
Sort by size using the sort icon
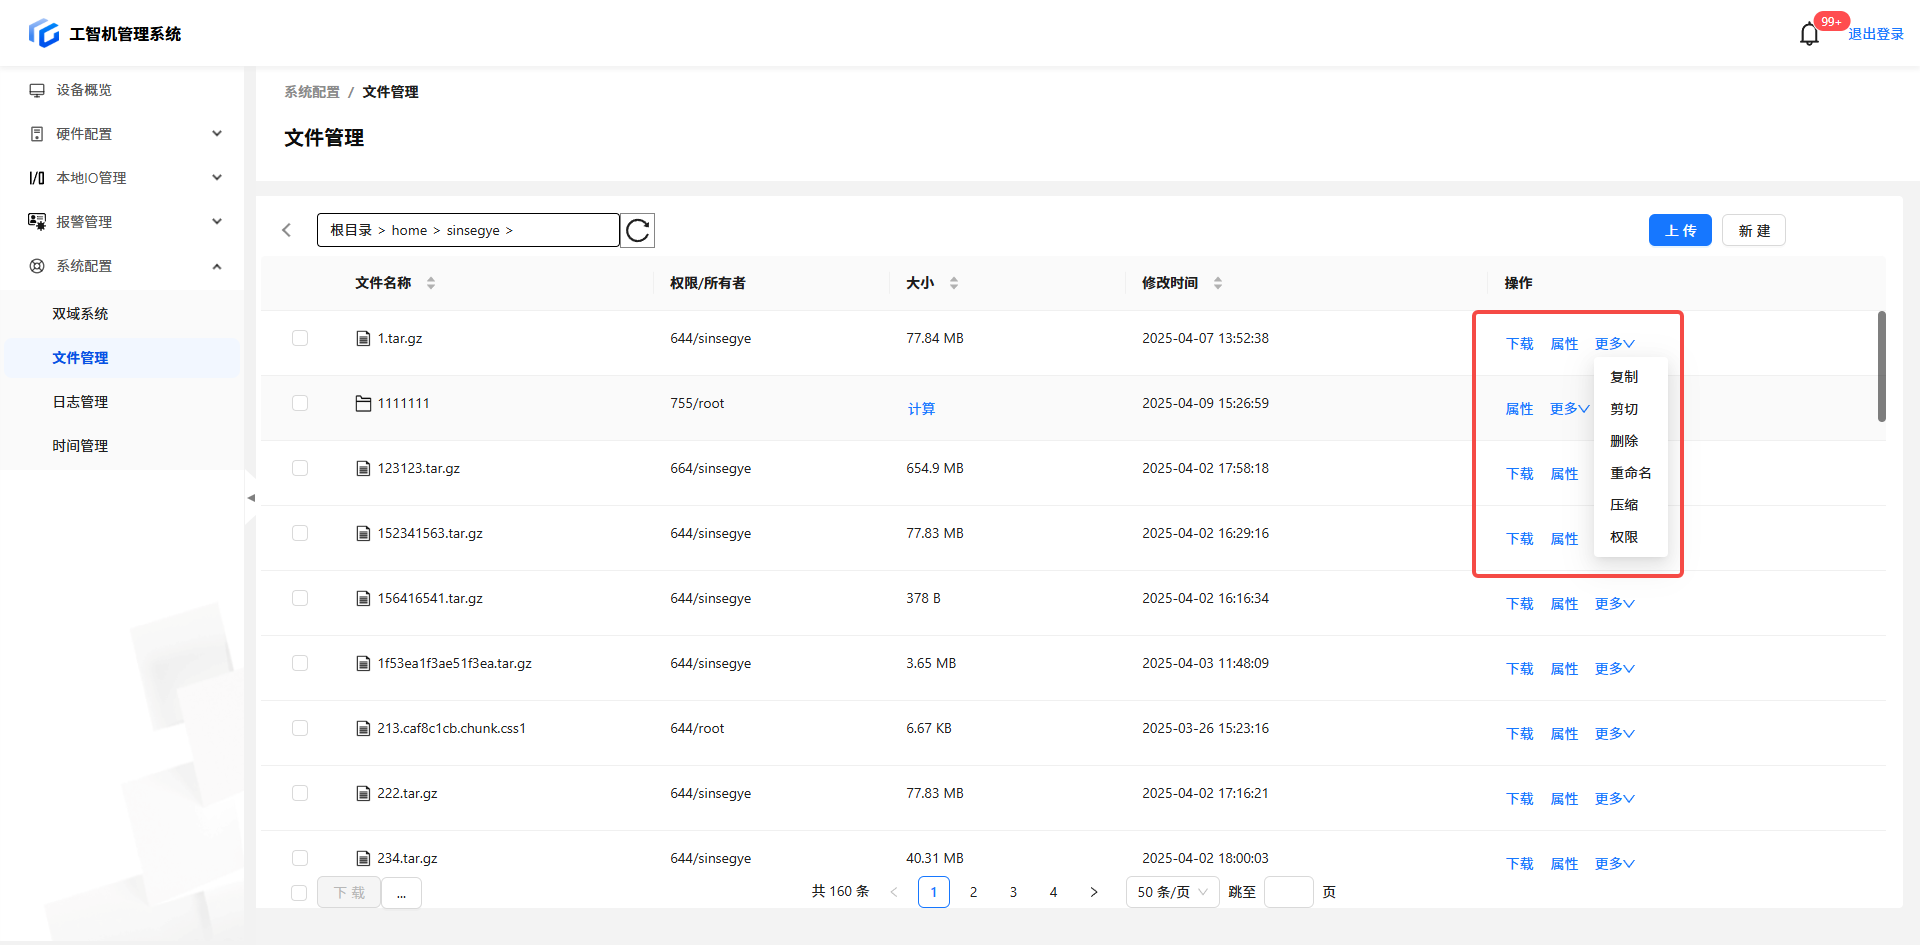click(954, 284)
